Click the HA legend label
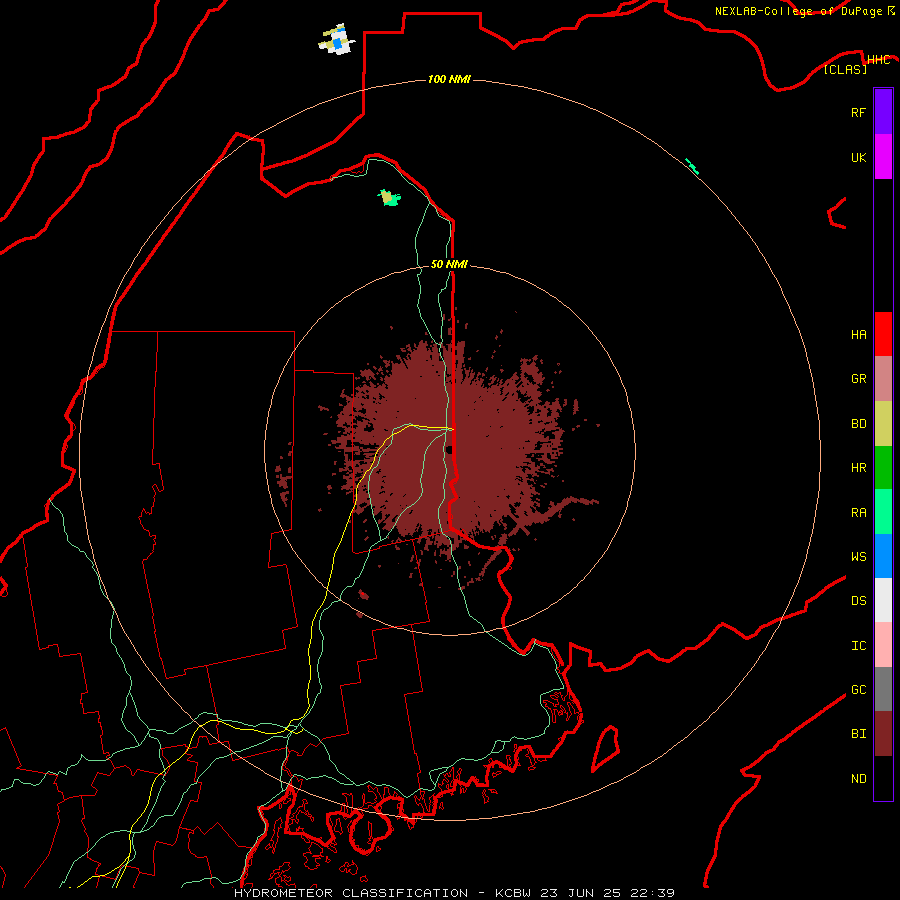The width and height of the screenshot is (900, 900). pyautogui.click(x=858, y=335)
